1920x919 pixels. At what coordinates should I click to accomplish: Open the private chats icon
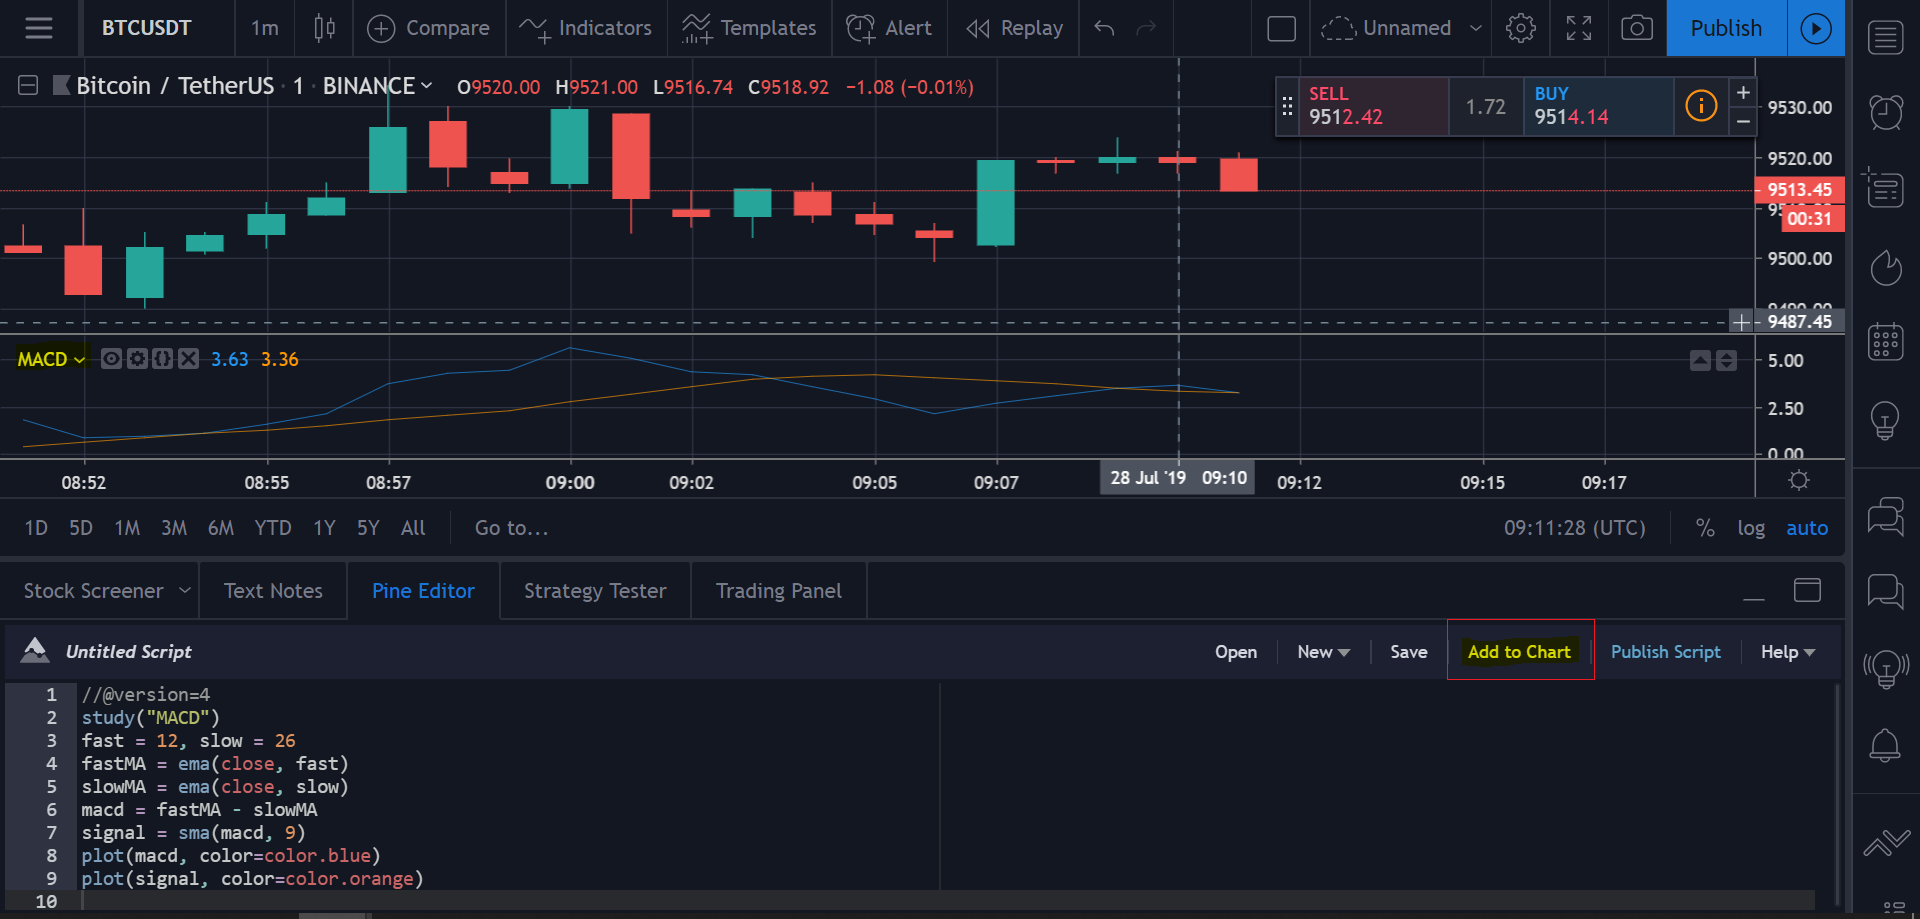pos(1885,591)
